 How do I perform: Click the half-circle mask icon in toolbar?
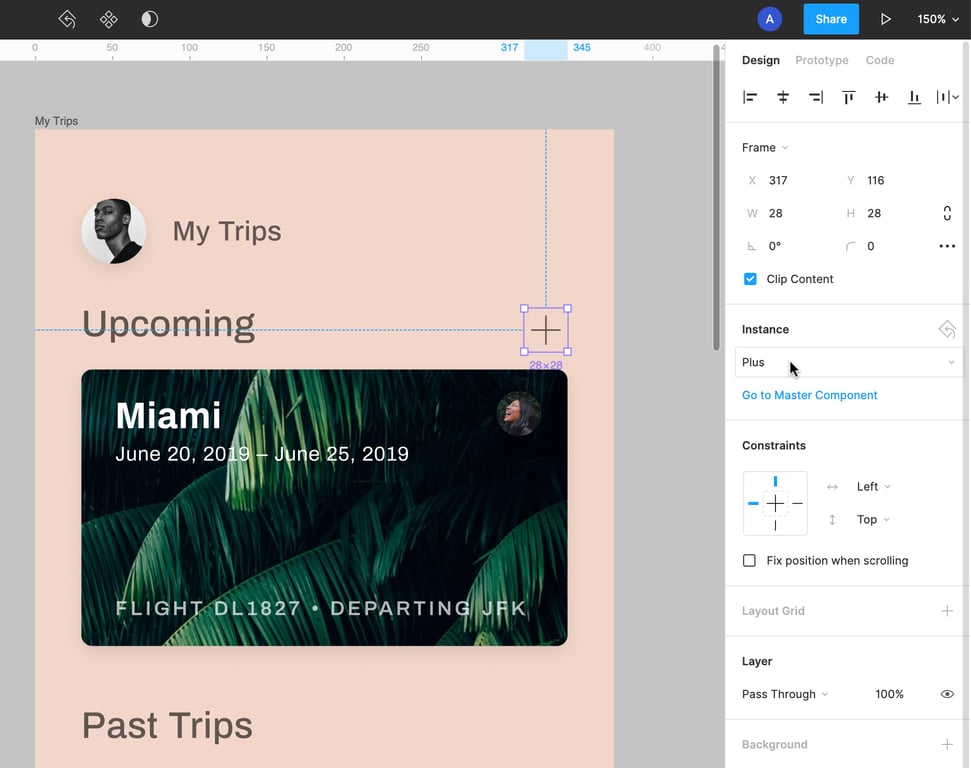(149, 19)
